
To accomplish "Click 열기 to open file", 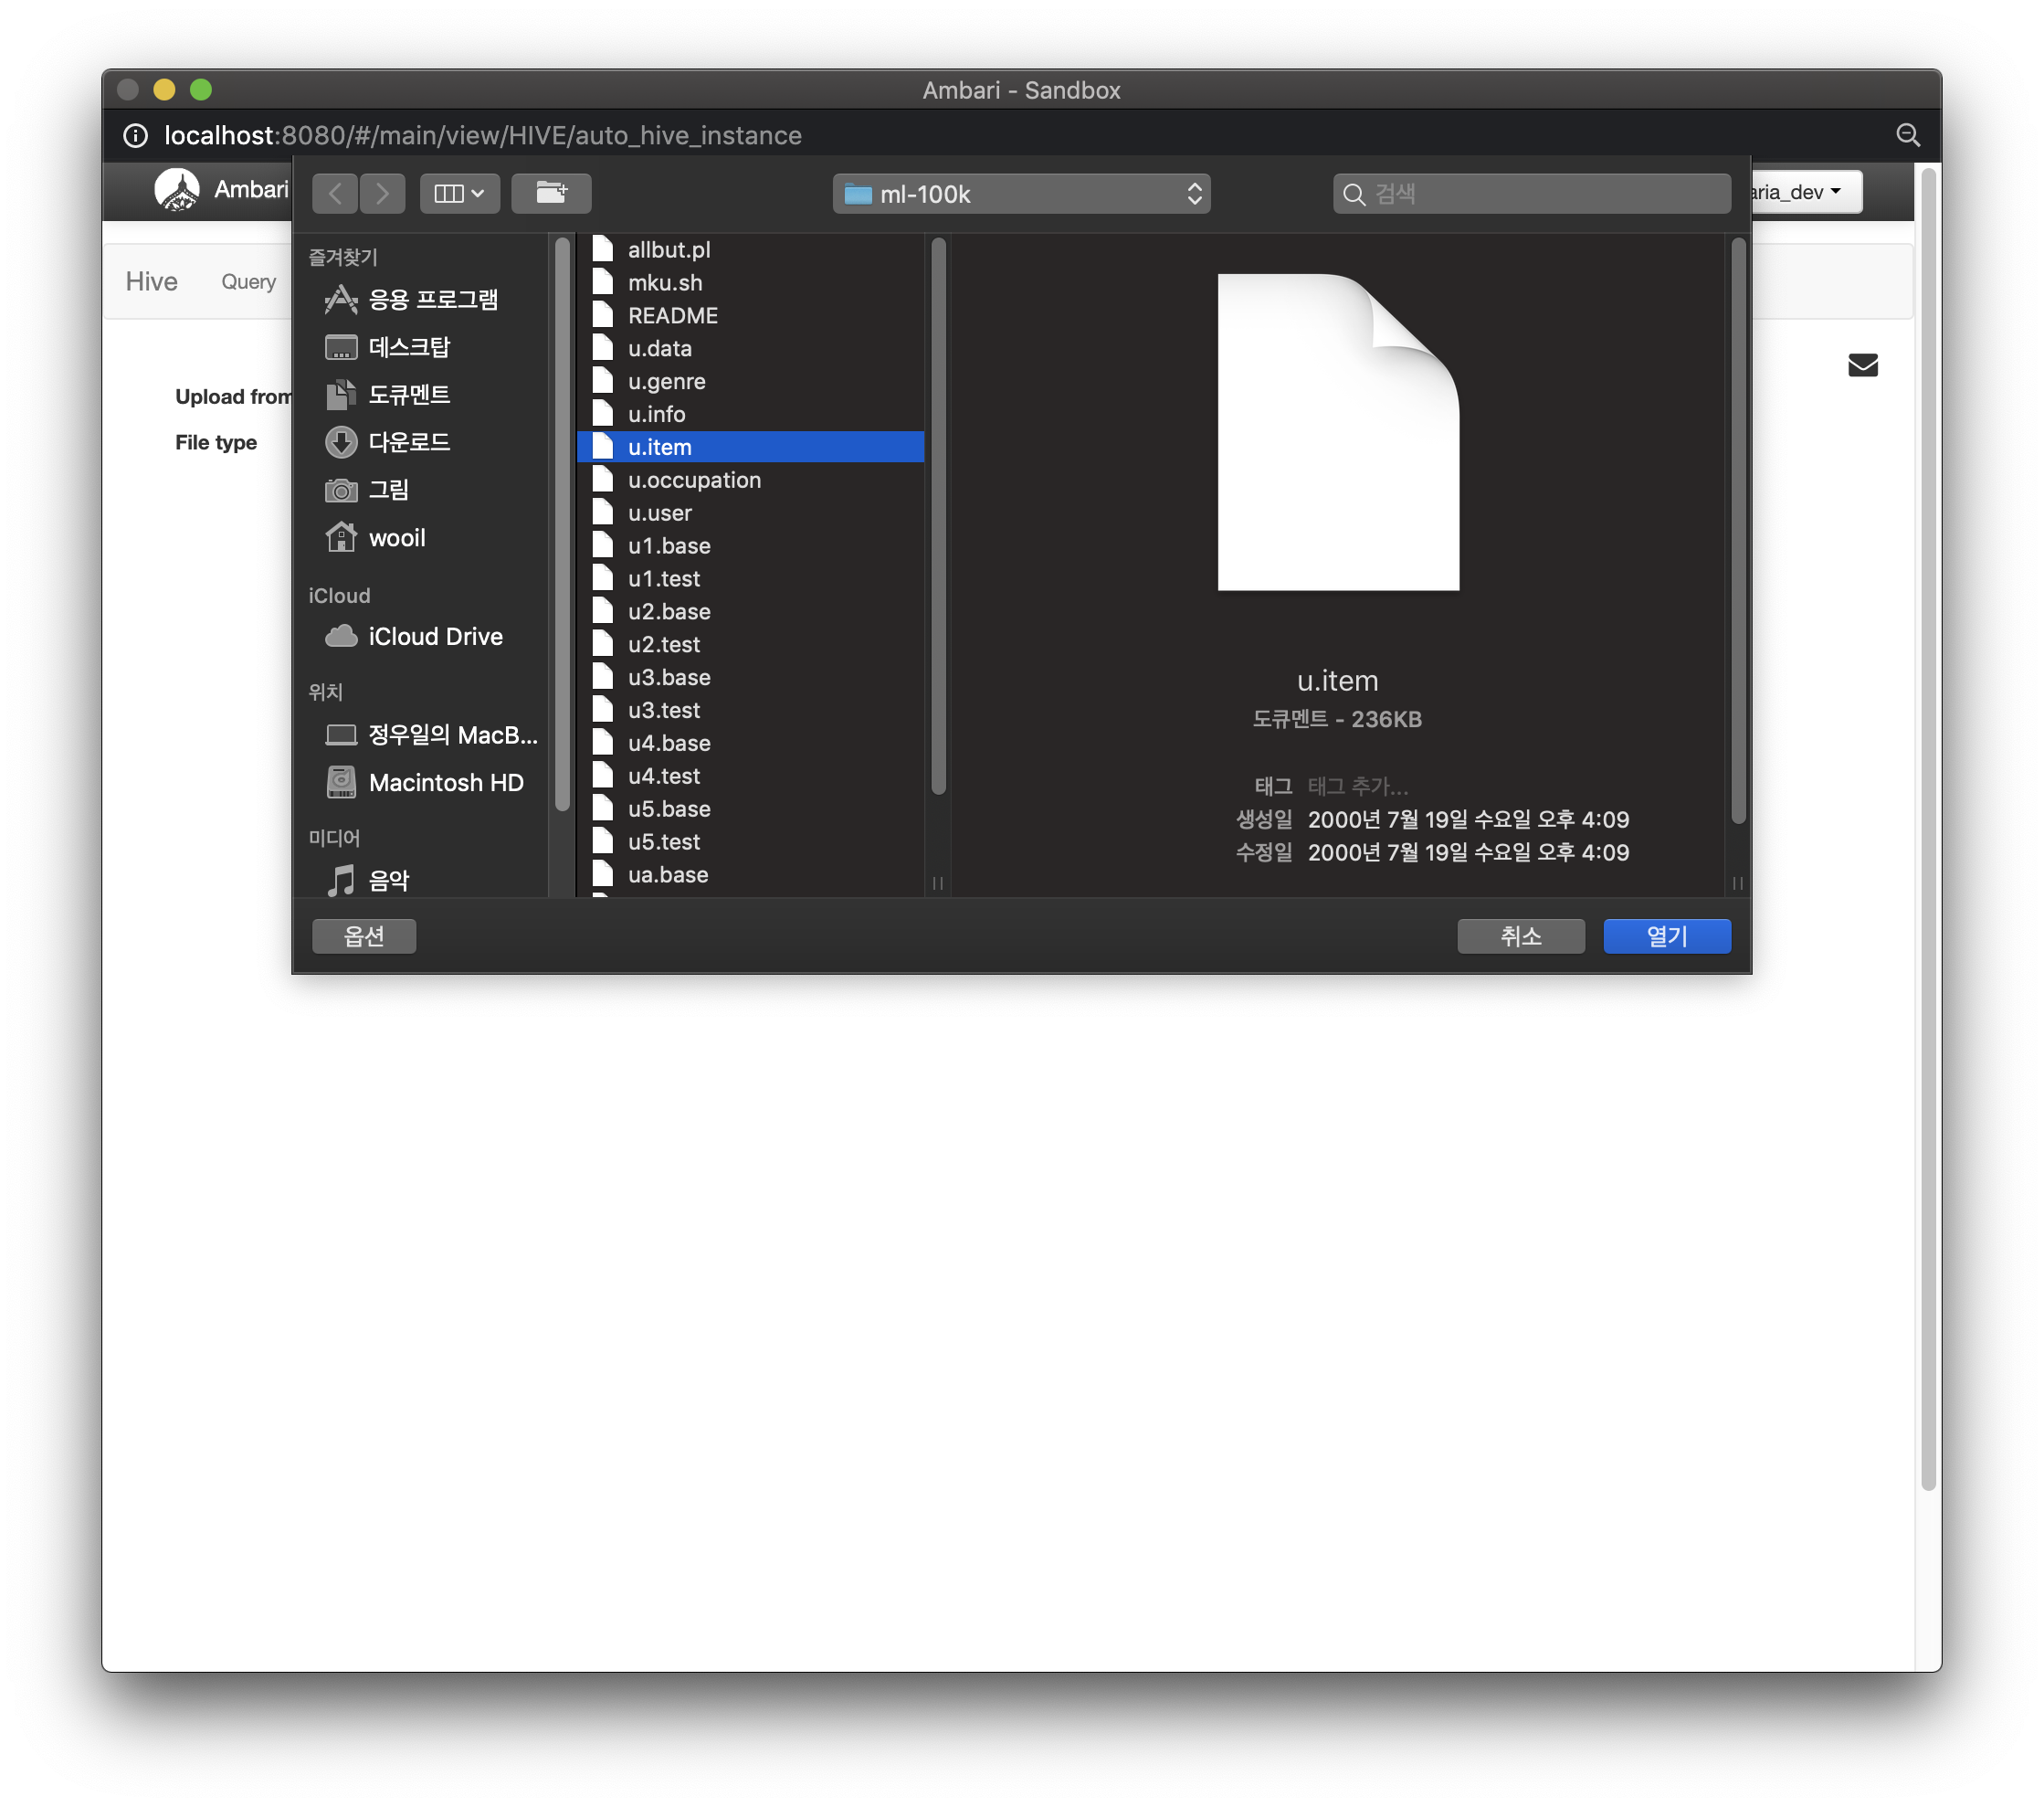I will click(x=1667, y=936).
